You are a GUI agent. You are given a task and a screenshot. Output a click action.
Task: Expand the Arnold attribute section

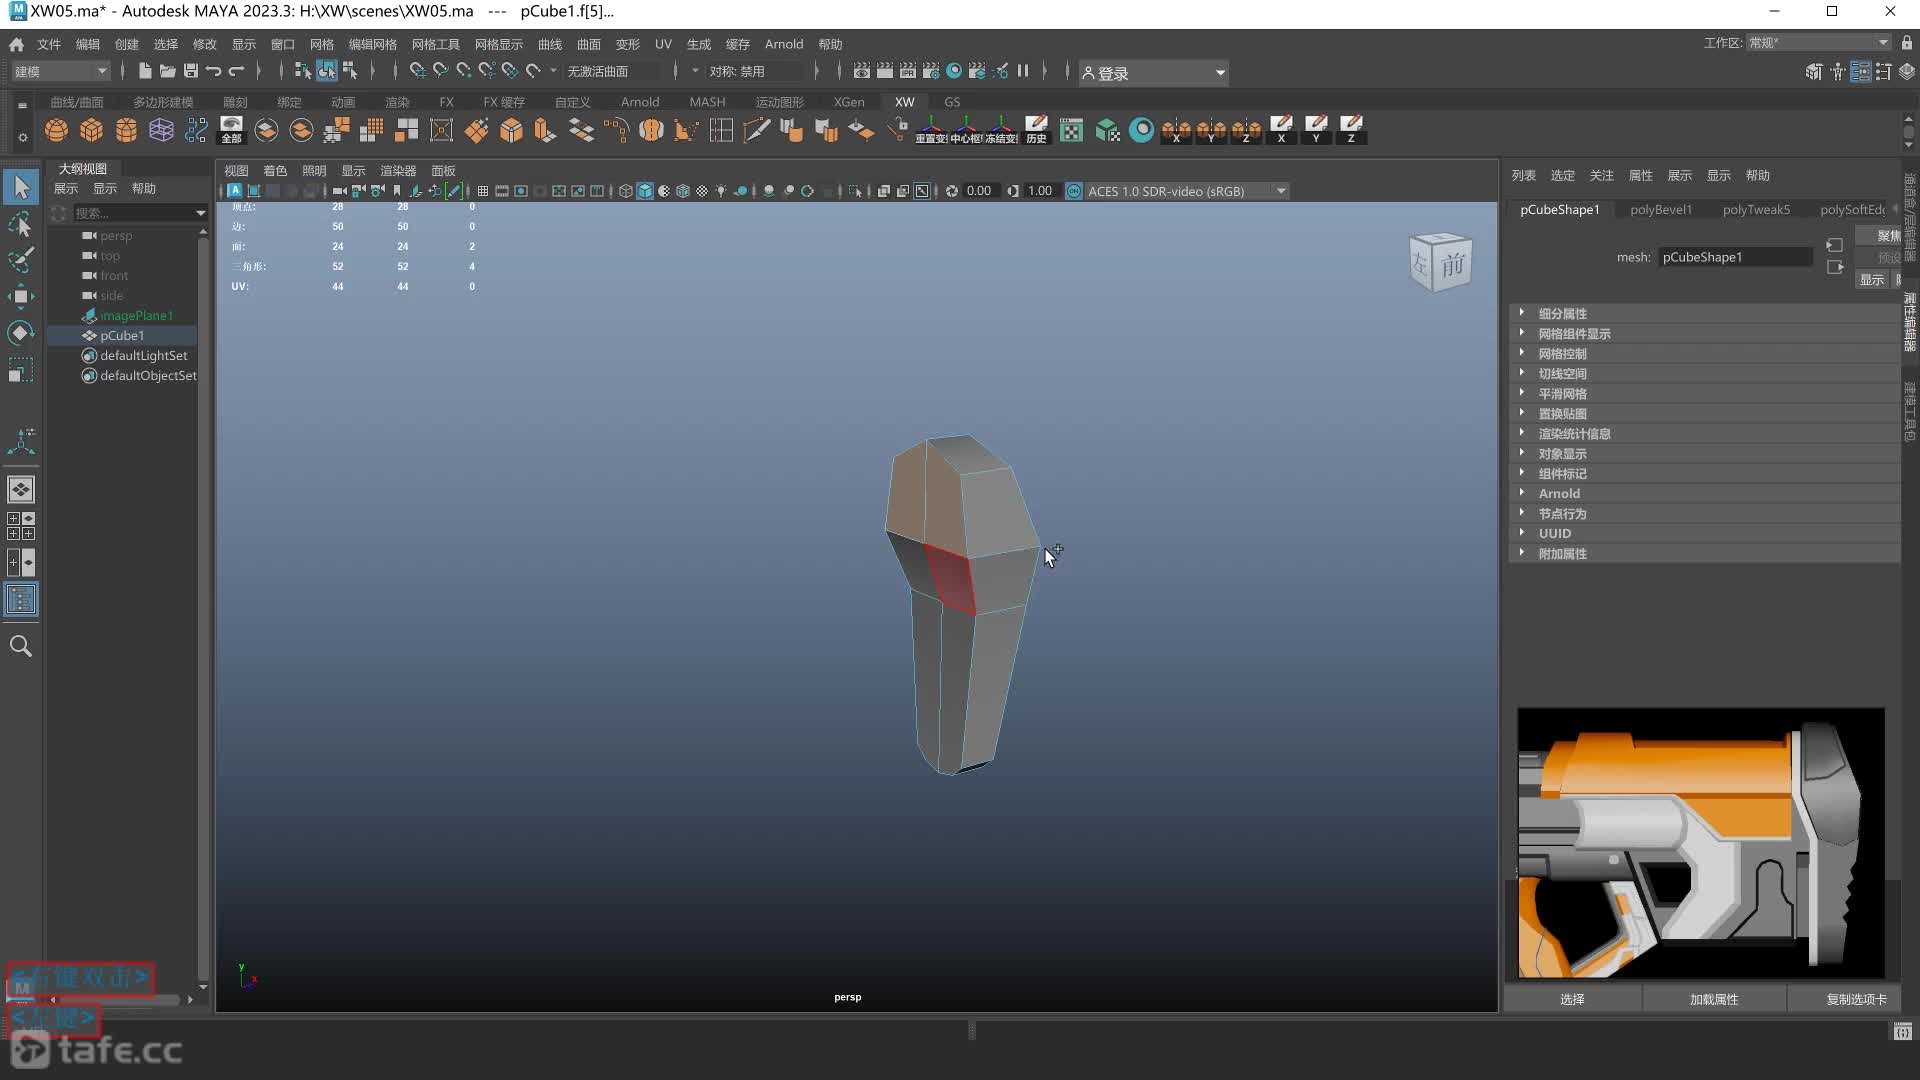(x=1704, y=493)
